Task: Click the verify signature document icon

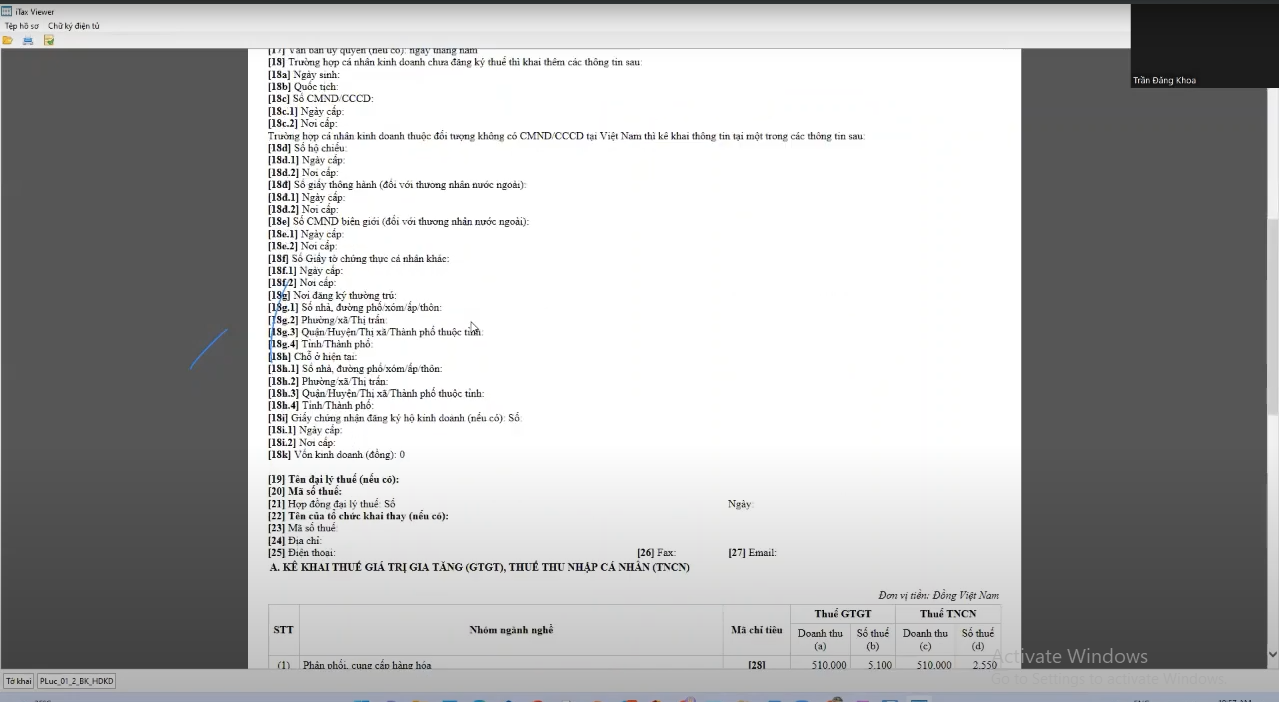Action: (48, 40)
